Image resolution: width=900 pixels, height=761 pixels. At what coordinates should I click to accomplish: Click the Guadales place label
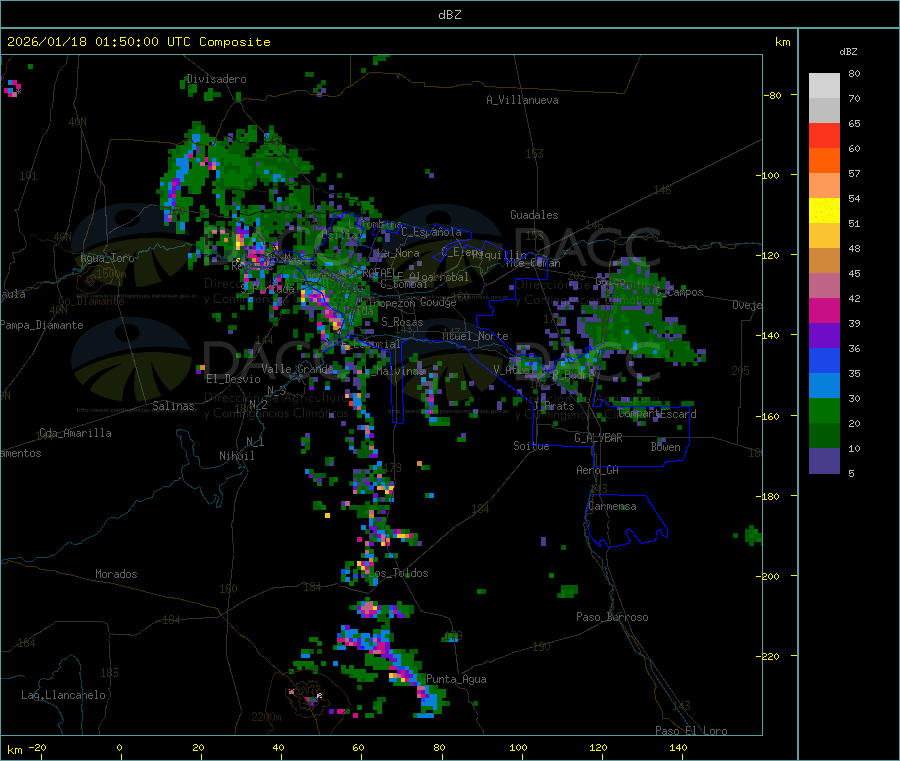(534, 215)
